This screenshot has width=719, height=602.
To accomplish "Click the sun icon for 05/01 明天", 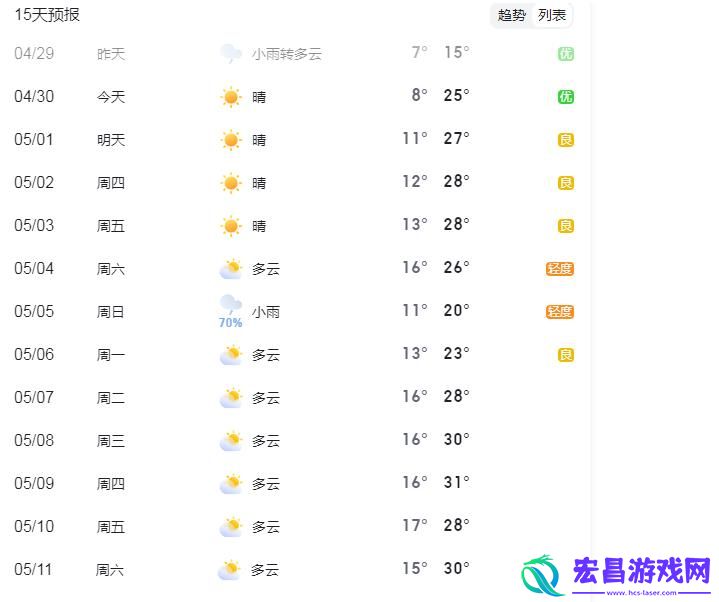I will (231, 140).
